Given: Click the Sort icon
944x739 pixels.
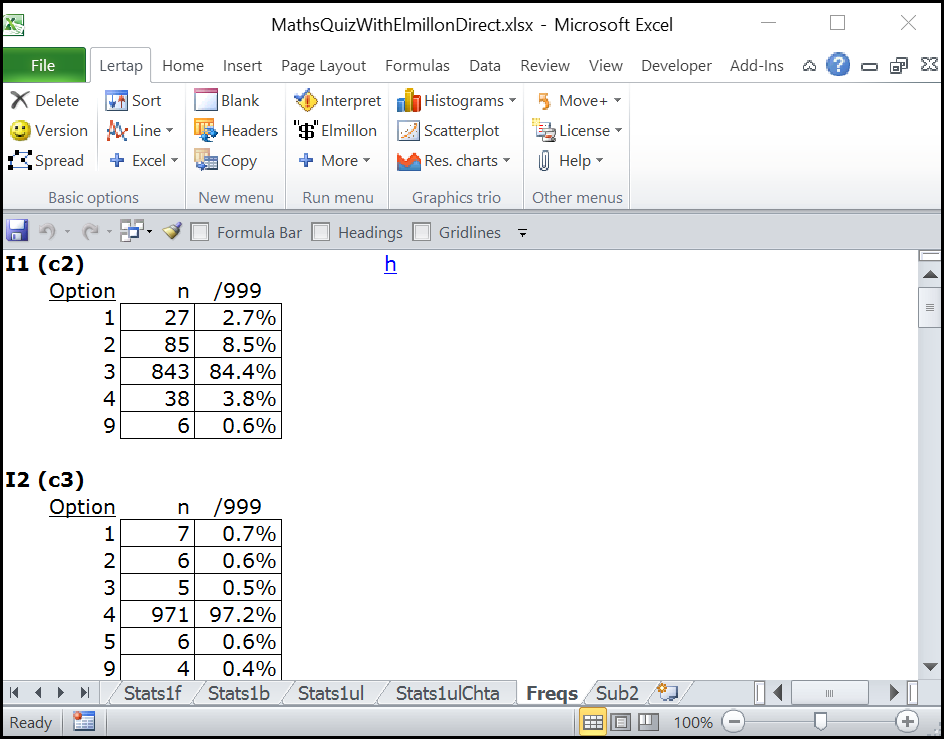Looking at the screenshot, I should pos(116,100).
